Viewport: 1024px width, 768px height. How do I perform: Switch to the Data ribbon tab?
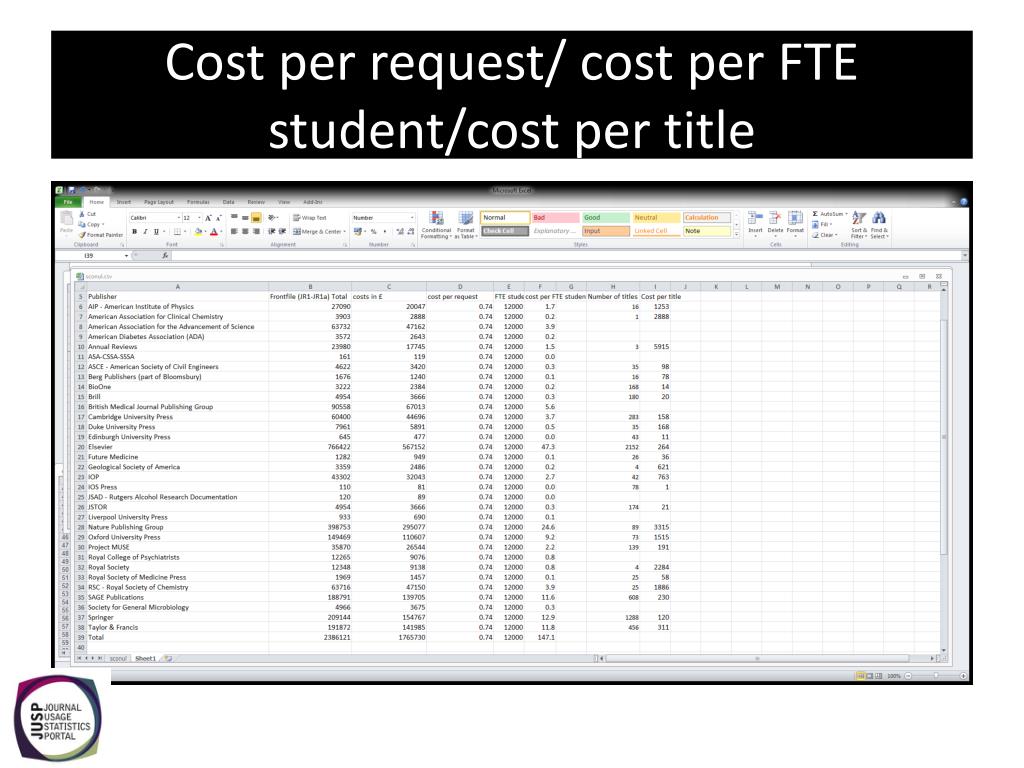point(229,202)
